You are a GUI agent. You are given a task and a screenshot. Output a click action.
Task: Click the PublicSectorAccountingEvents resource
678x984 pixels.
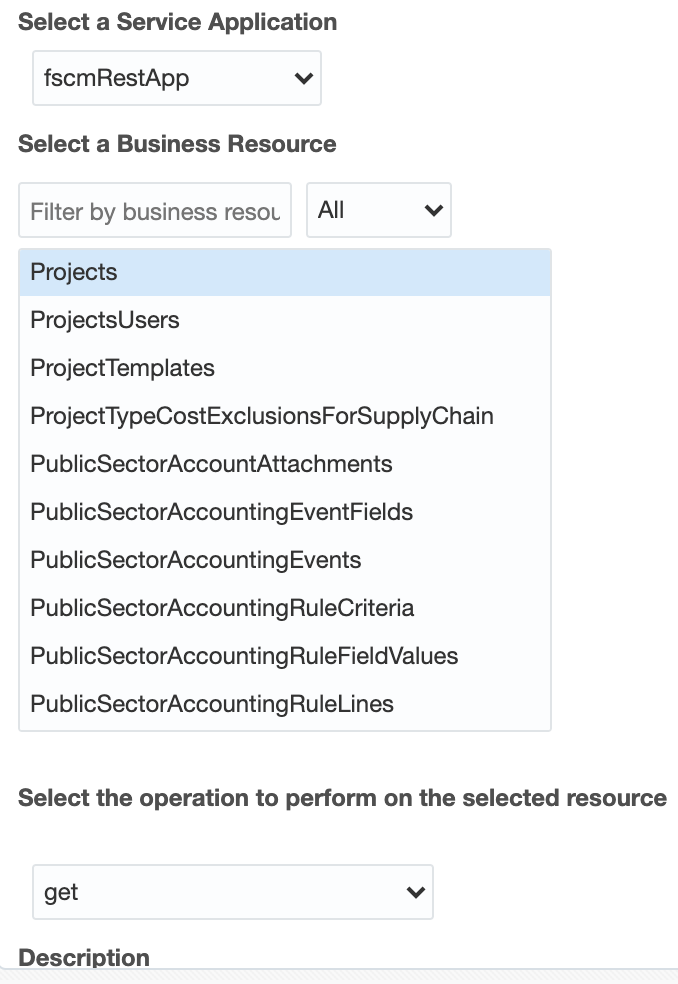tap(196, 560)
